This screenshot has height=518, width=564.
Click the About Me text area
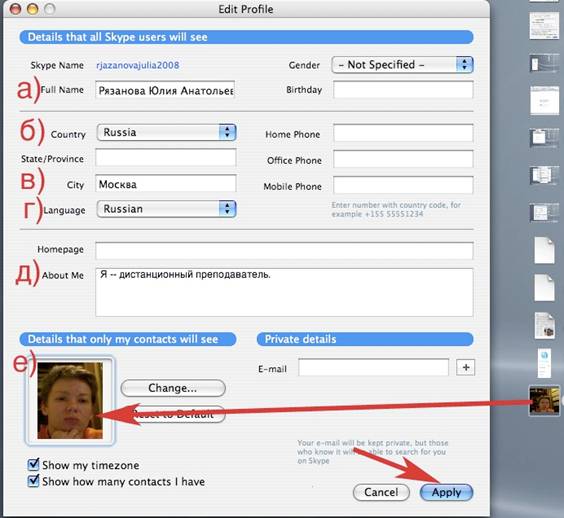[x=284, y=292]
